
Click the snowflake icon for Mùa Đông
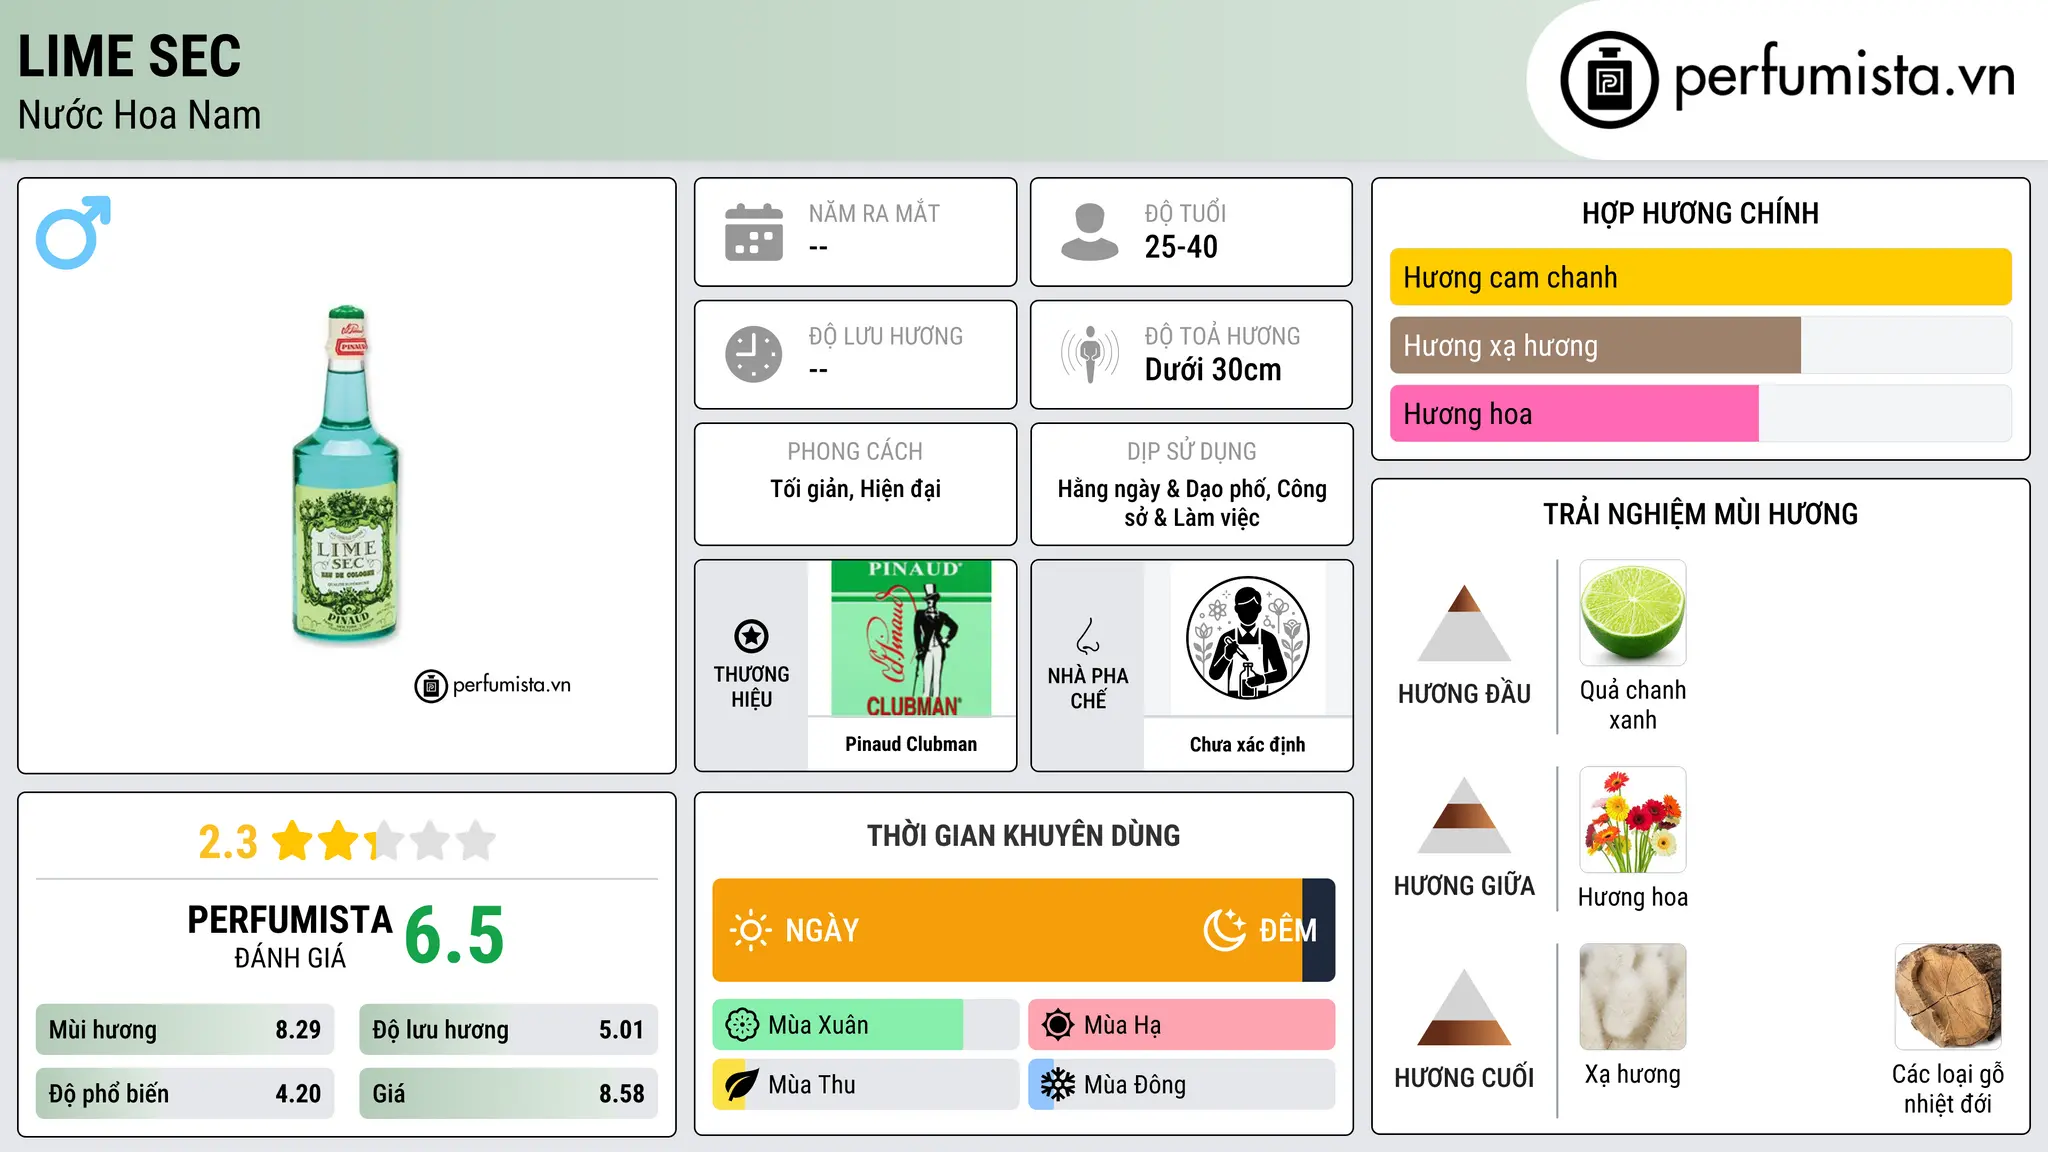coord(1058,1085)
